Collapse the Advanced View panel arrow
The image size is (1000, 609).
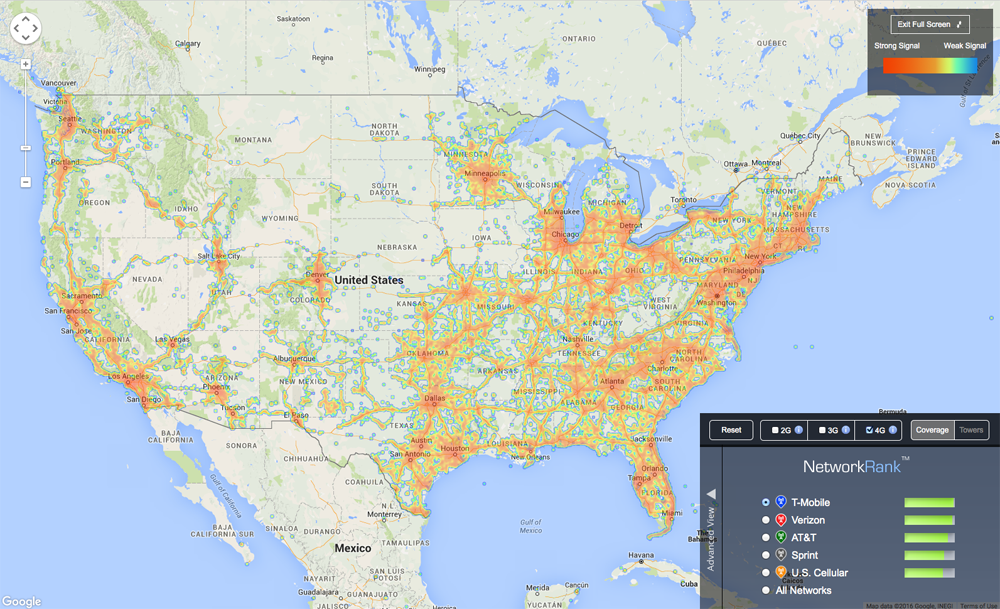711,494
